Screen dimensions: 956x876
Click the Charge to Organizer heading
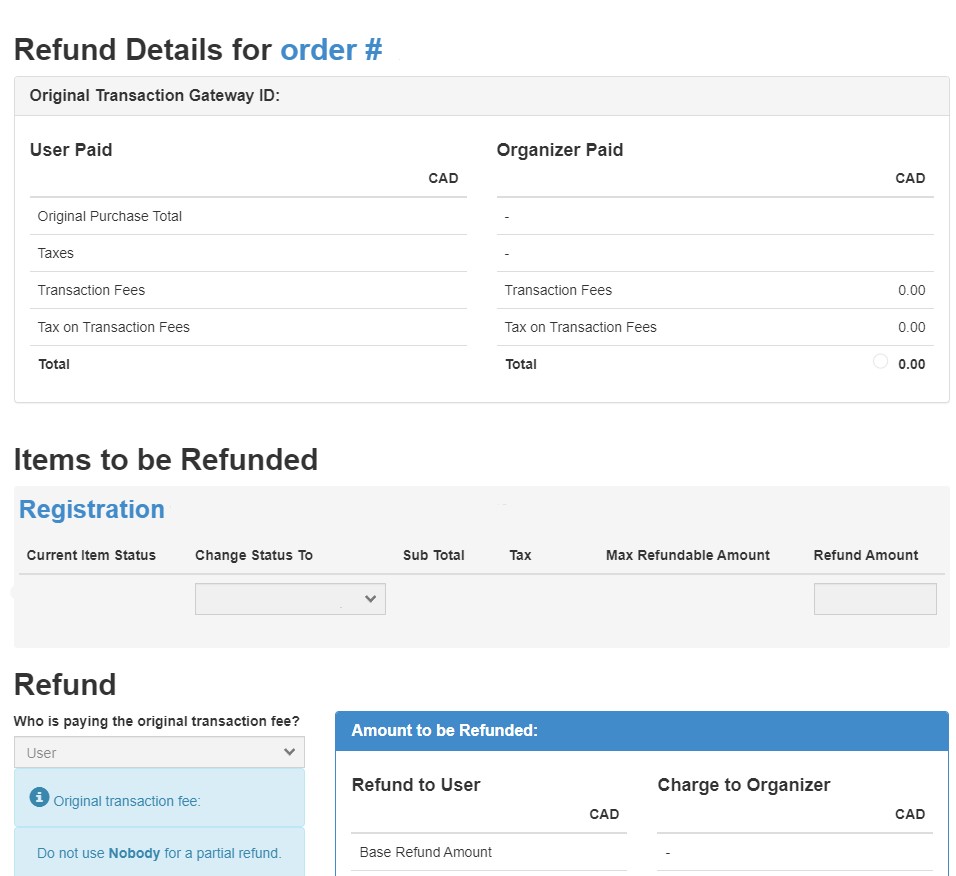tap(744, 785)
